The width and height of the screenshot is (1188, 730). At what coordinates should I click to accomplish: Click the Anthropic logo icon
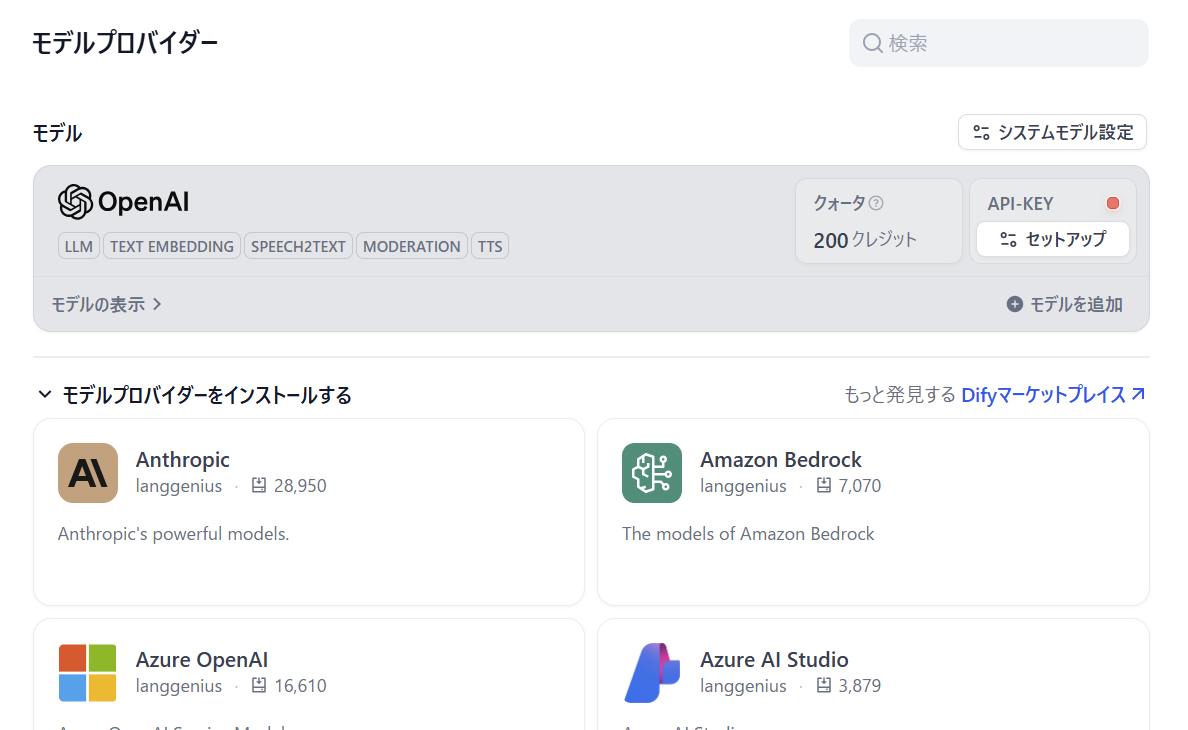coord(88,473)
